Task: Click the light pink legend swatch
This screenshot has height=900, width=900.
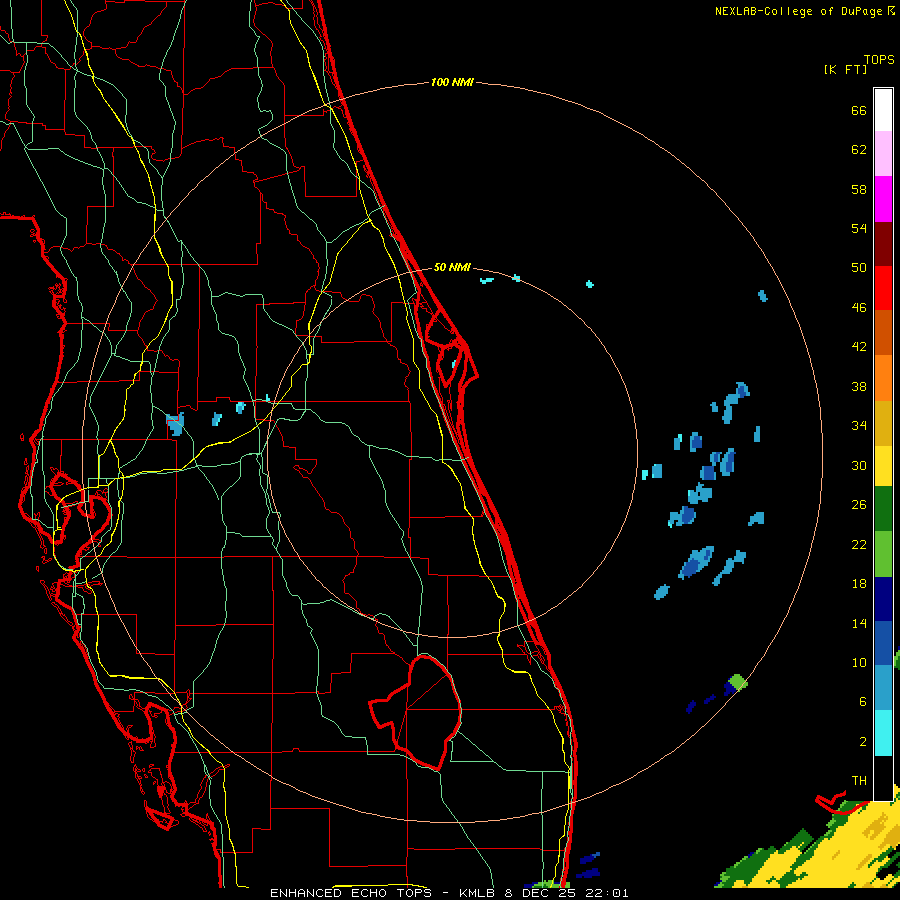Action: click(883, 154)
